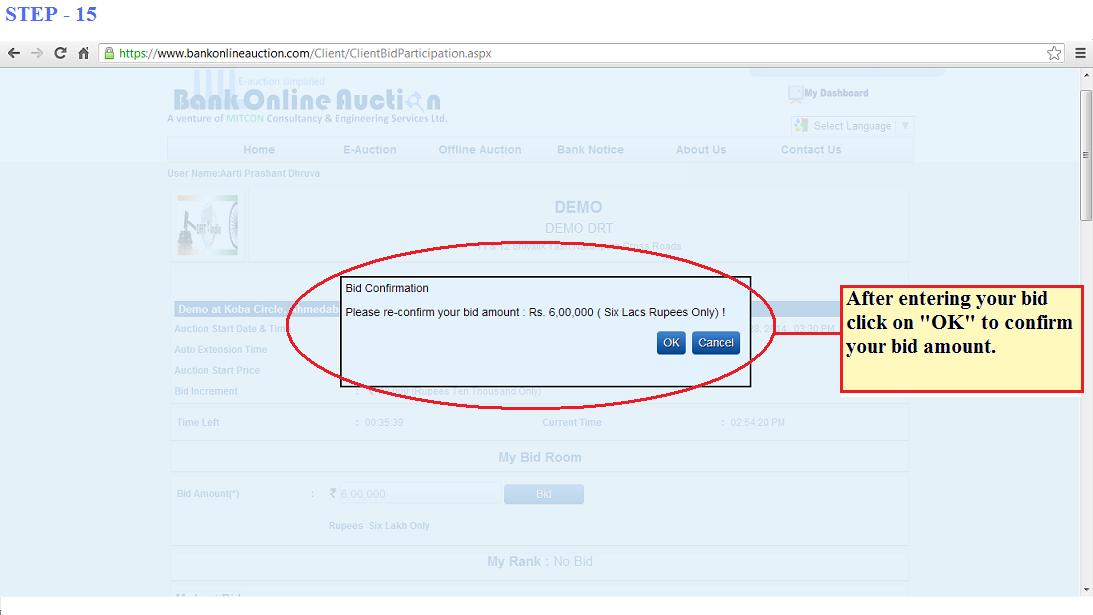
Task: Bookmark this page with the star icon
Action: [1054, 53]
